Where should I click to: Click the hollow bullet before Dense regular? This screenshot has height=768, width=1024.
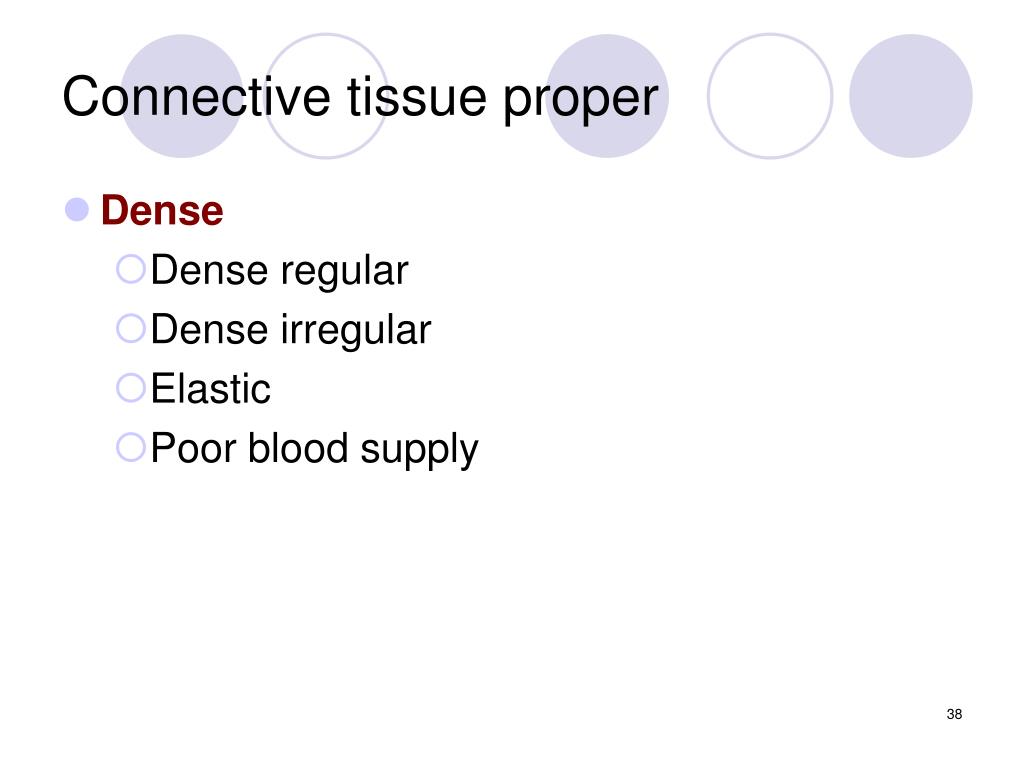pyautogui.click(x=131, y=268)
